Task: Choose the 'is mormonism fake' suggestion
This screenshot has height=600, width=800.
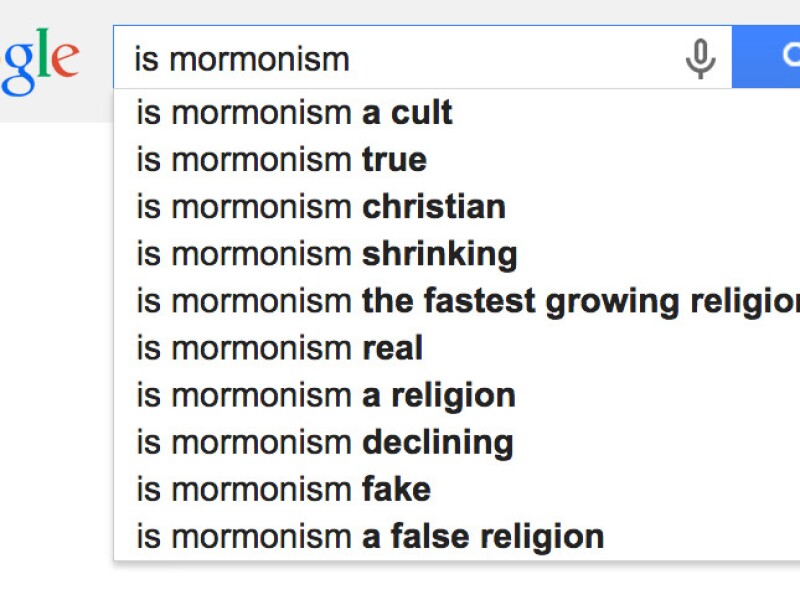Action: click(283, 489)
